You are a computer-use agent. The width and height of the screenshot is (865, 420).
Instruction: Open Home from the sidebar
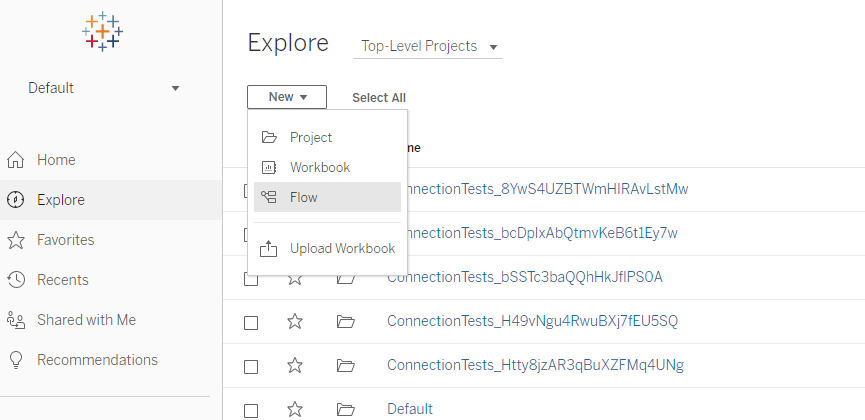click(56, 160)
